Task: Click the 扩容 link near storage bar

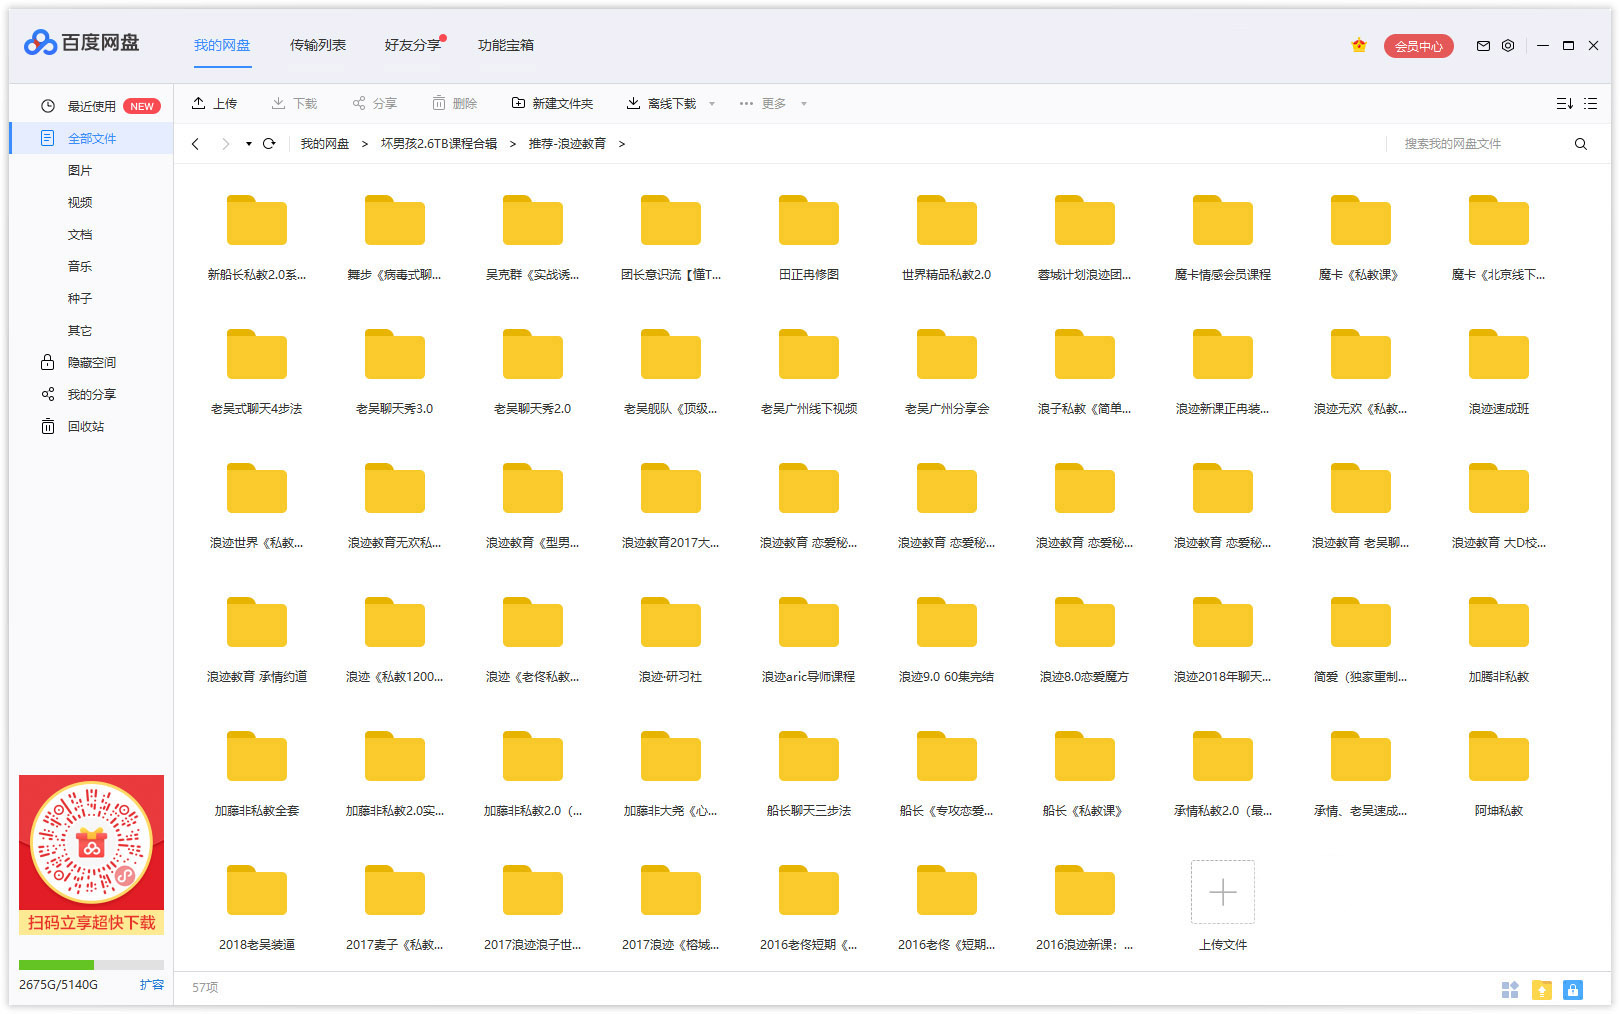Action: 151,985
